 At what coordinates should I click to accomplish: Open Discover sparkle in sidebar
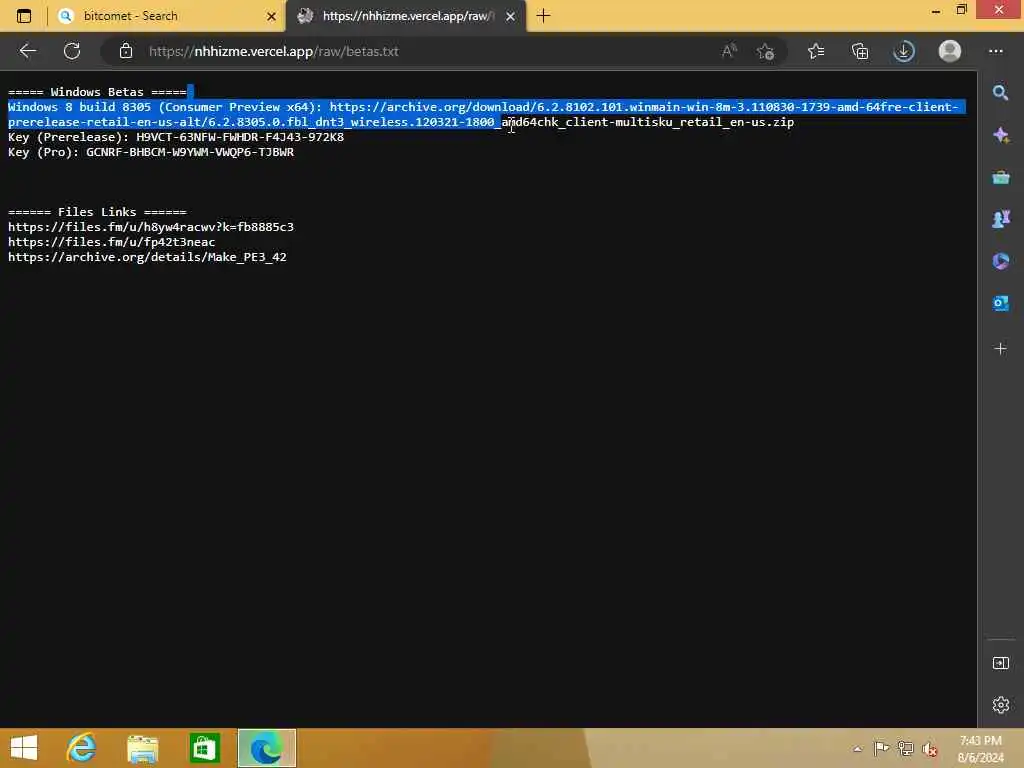(1000, 135)
